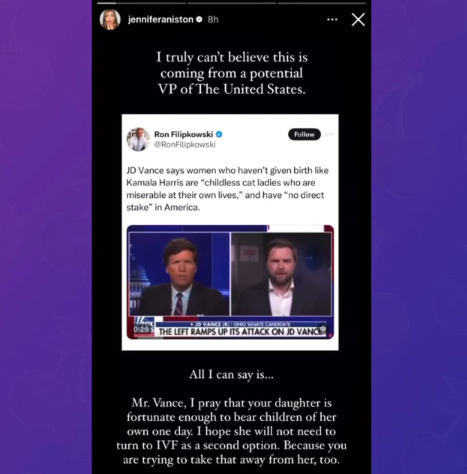Click the 'The Left Ramps Up' news banner
This screenshot has width=467, height=474.
pos(241,332)
